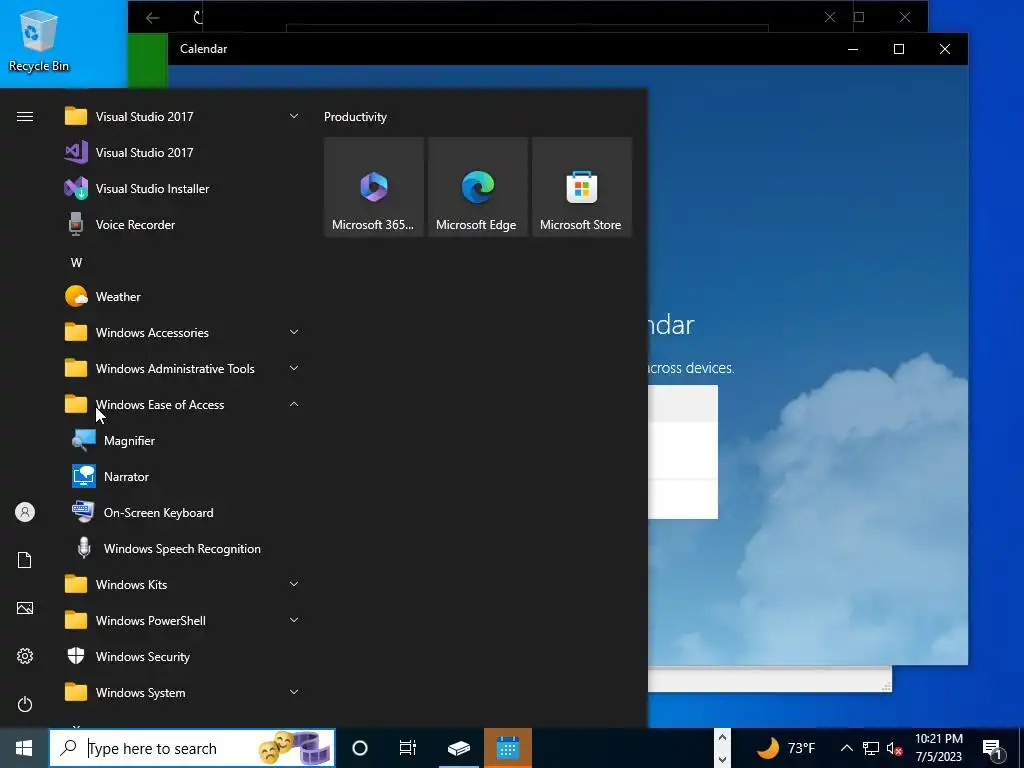Image resolution: width=1024 pixels, height=768 pixels.
Task: Open Power options in Start
Action: pyautogui.click(x=25, y=704)
